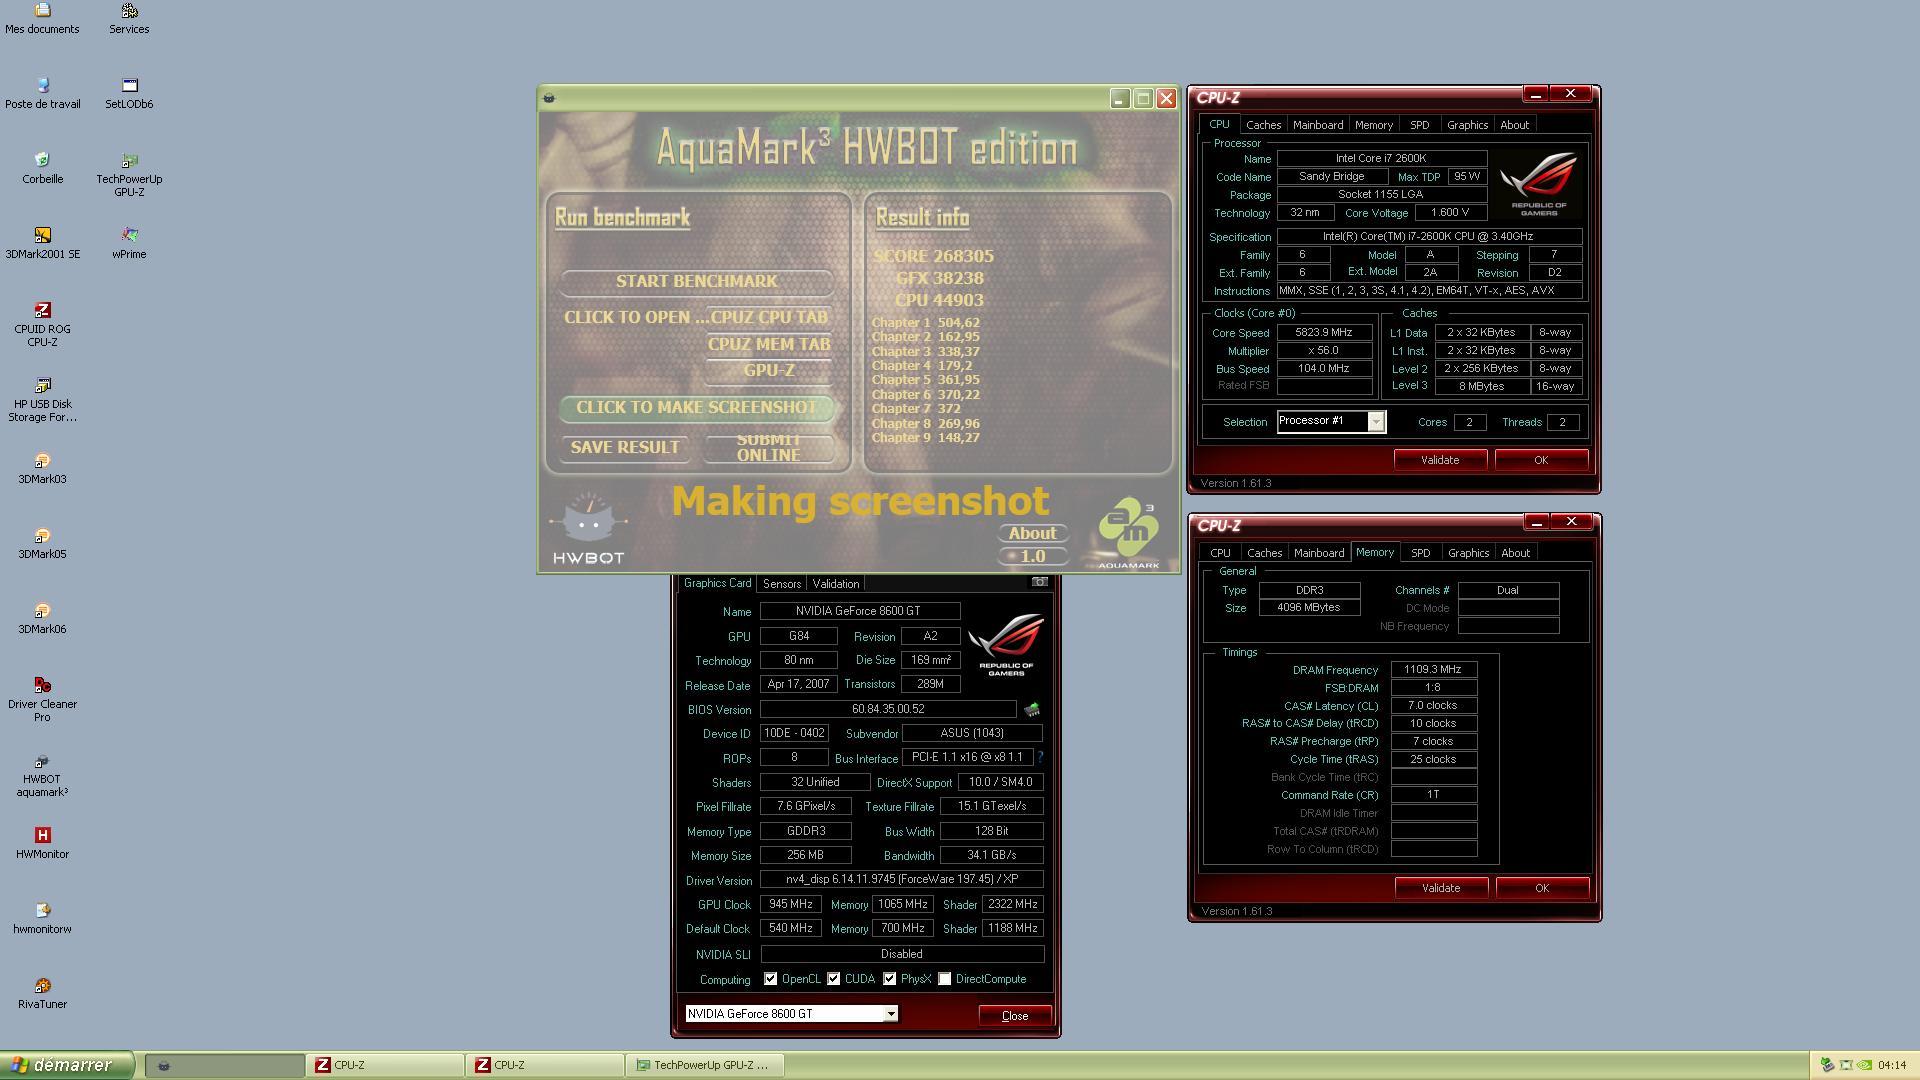Click GPU-Z screenshot camera icon
The image size is (1920, 1080).
(1040, 582)
